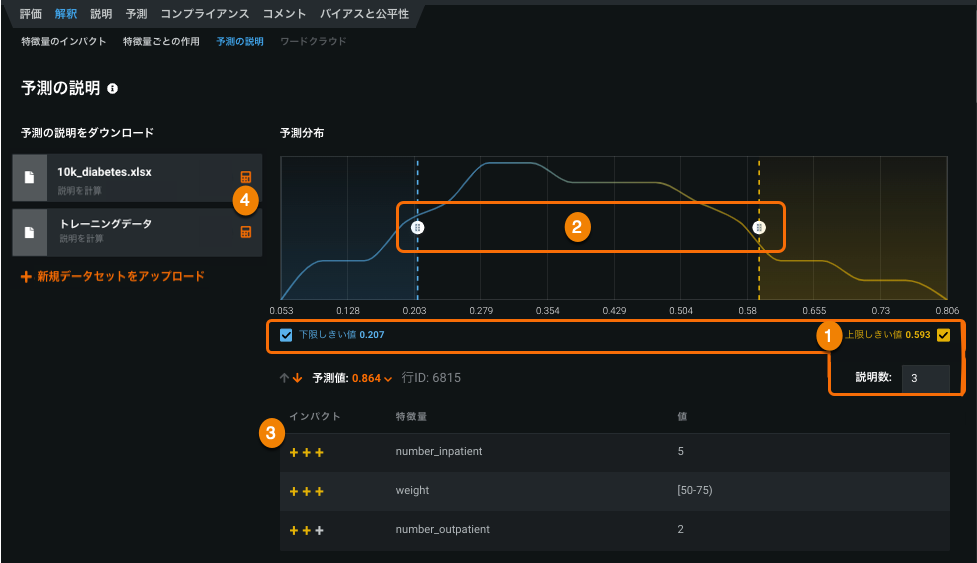Screen dimensions: 977x563
Task: Click calculator icon for トレーニングデータ
Action: (x=246, y=232)
